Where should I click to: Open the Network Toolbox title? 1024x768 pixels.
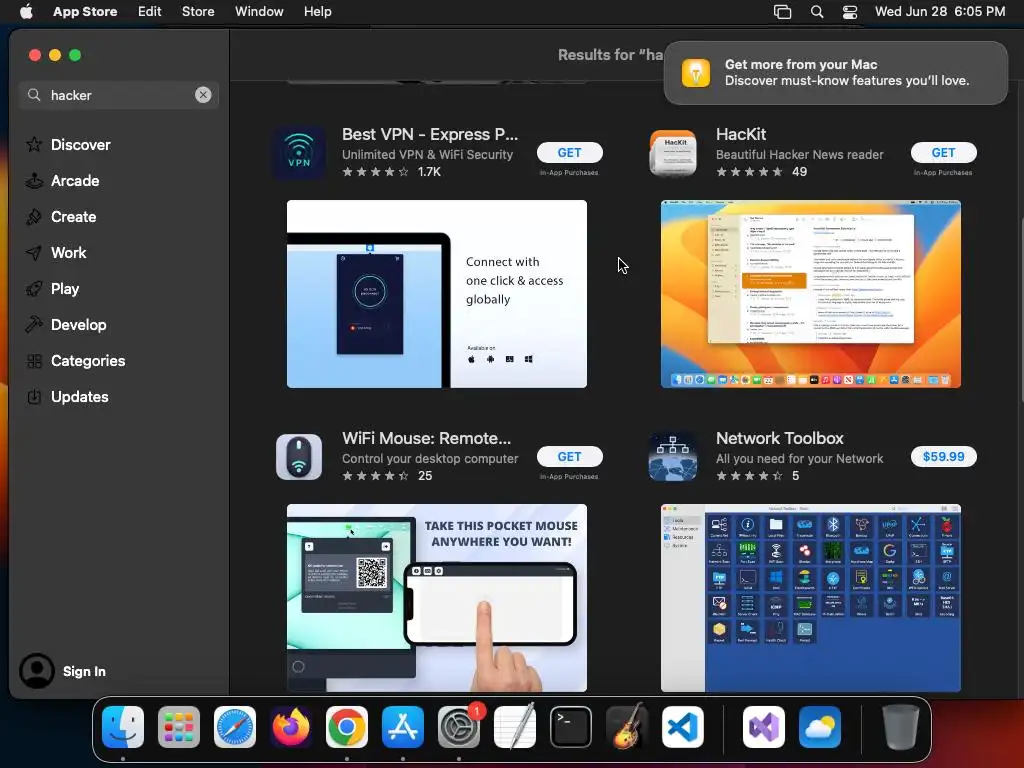tap(779, 438)
